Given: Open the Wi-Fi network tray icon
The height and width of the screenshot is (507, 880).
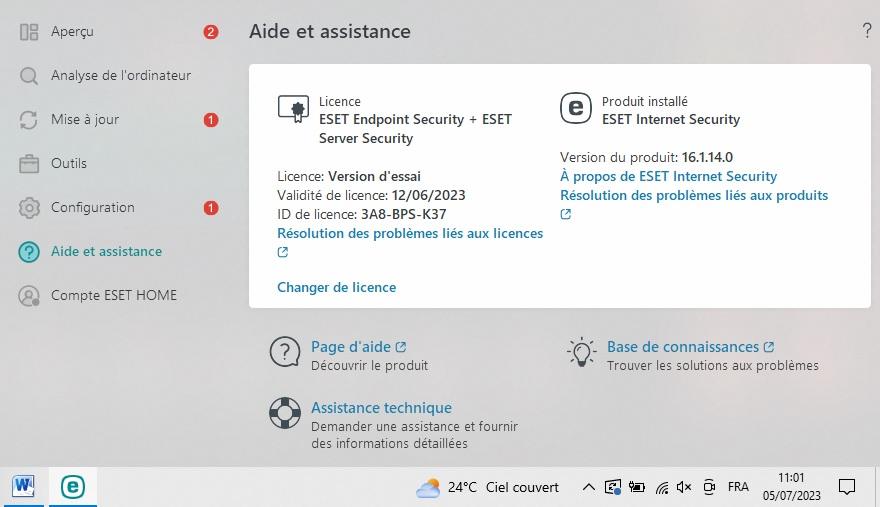Looking at the screenshot, I should coord(662,487).
